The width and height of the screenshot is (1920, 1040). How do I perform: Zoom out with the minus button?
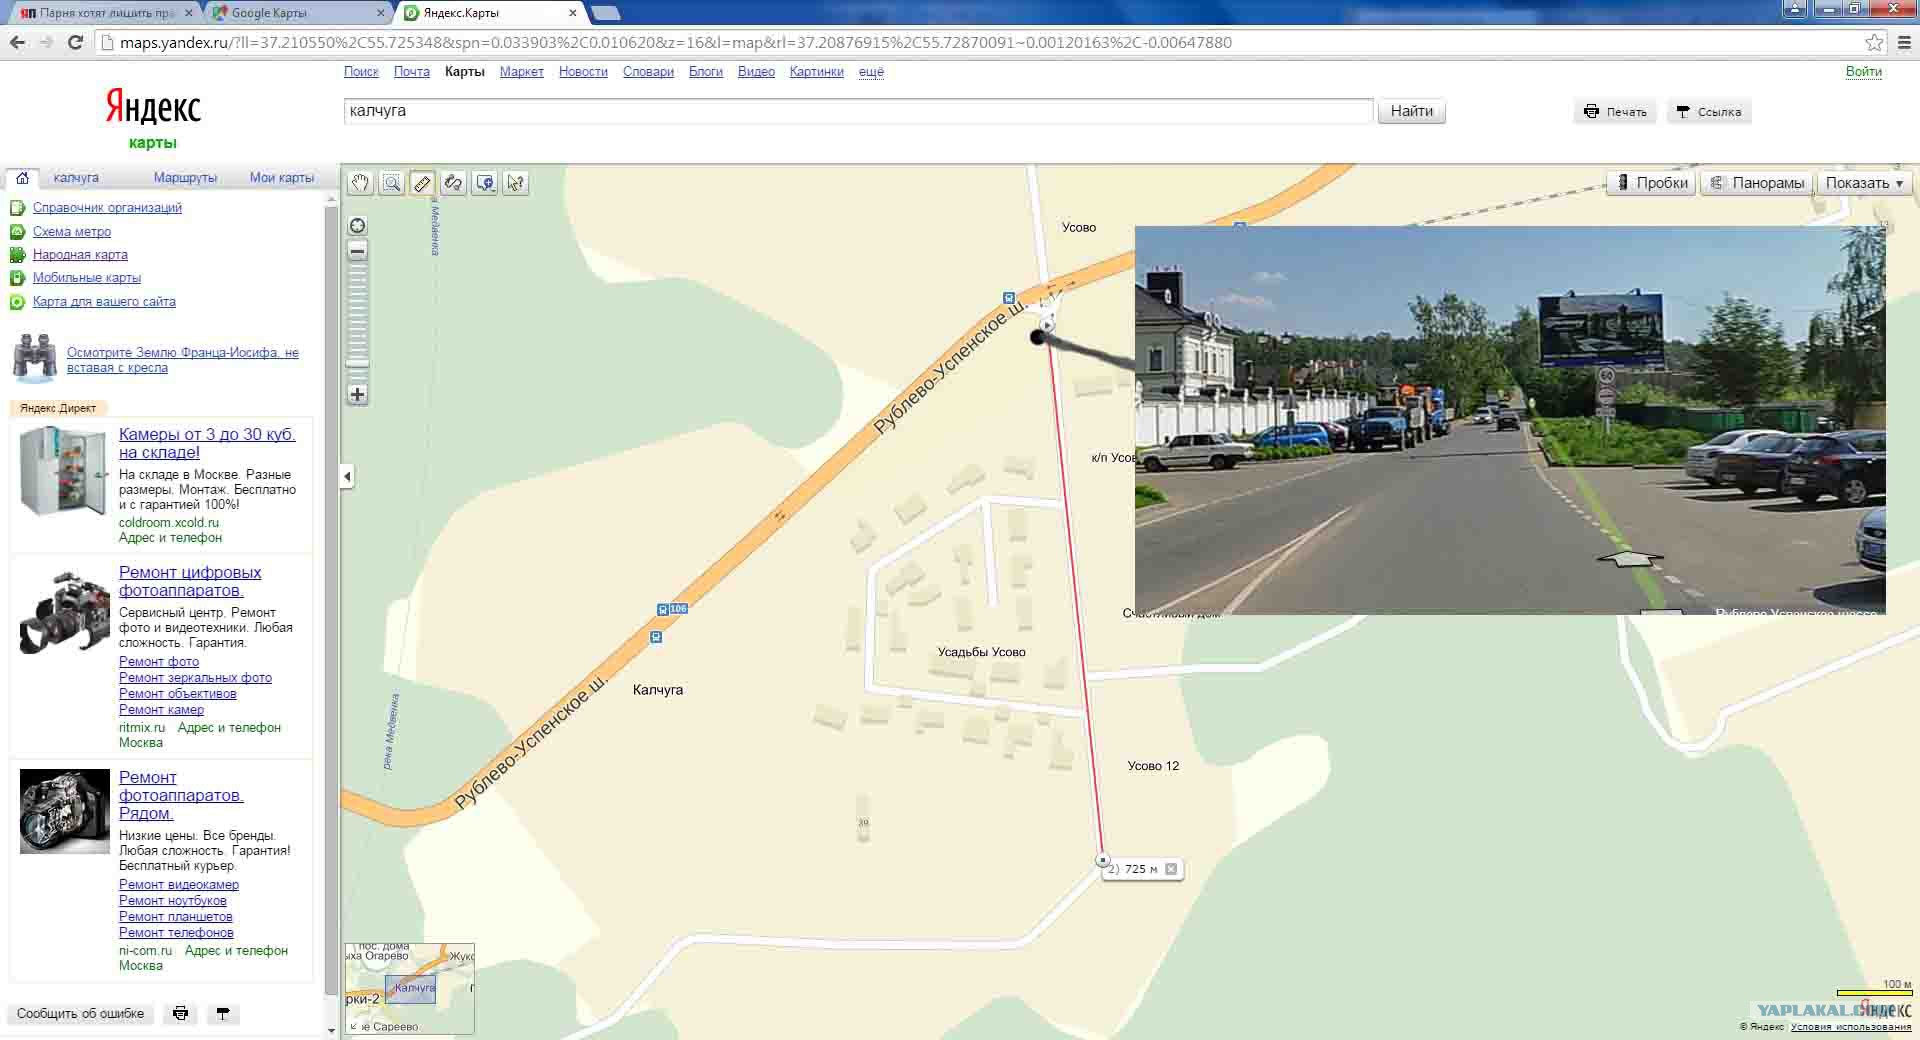(357, 251)
